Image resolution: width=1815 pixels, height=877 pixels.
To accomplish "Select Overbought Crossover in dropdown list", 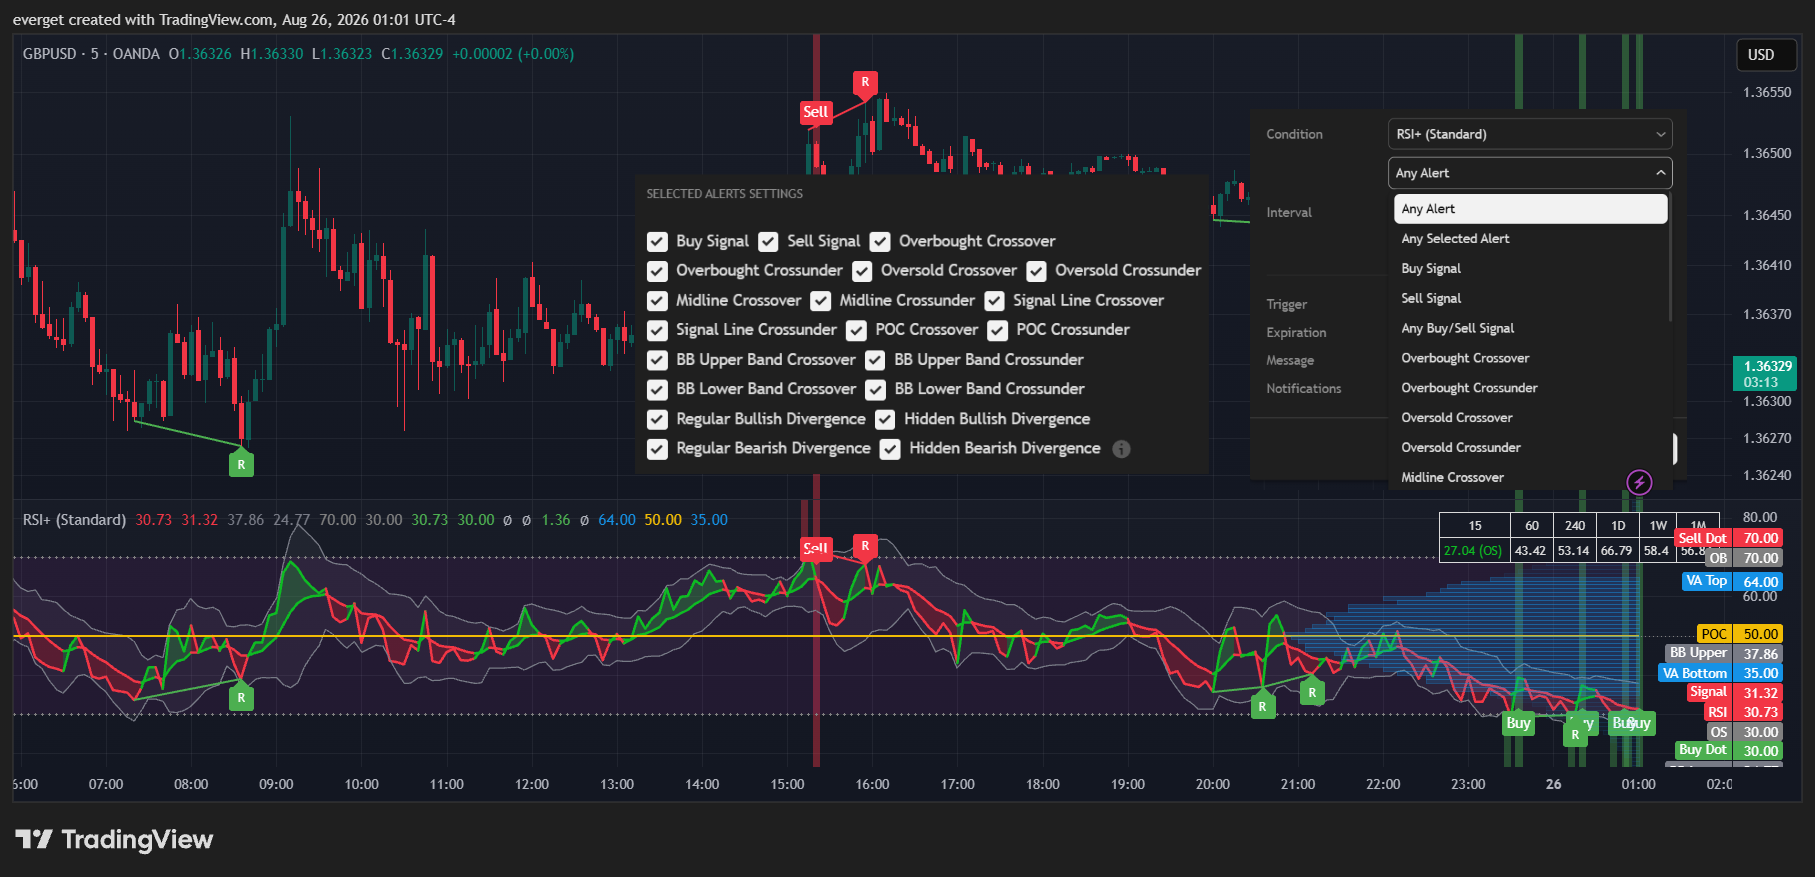I will coord(1530,358).
